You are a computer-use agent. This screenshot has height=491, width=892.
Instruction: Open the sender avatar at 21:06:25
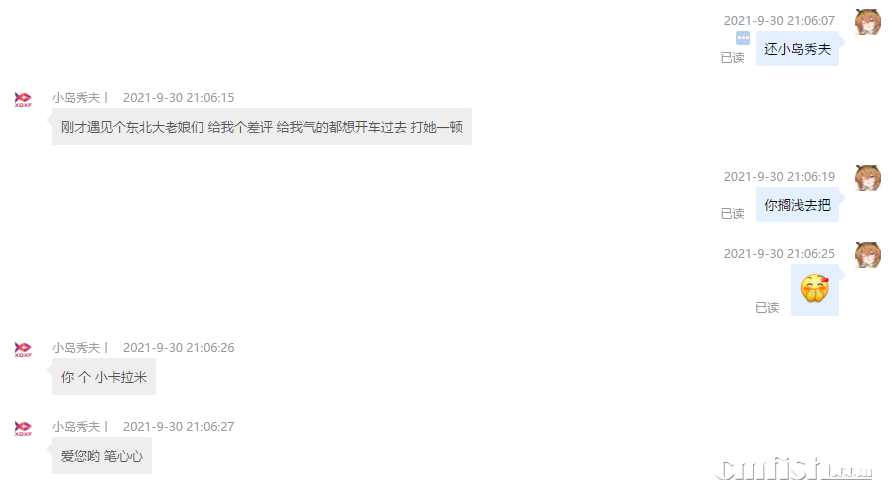tap(867, 255)
